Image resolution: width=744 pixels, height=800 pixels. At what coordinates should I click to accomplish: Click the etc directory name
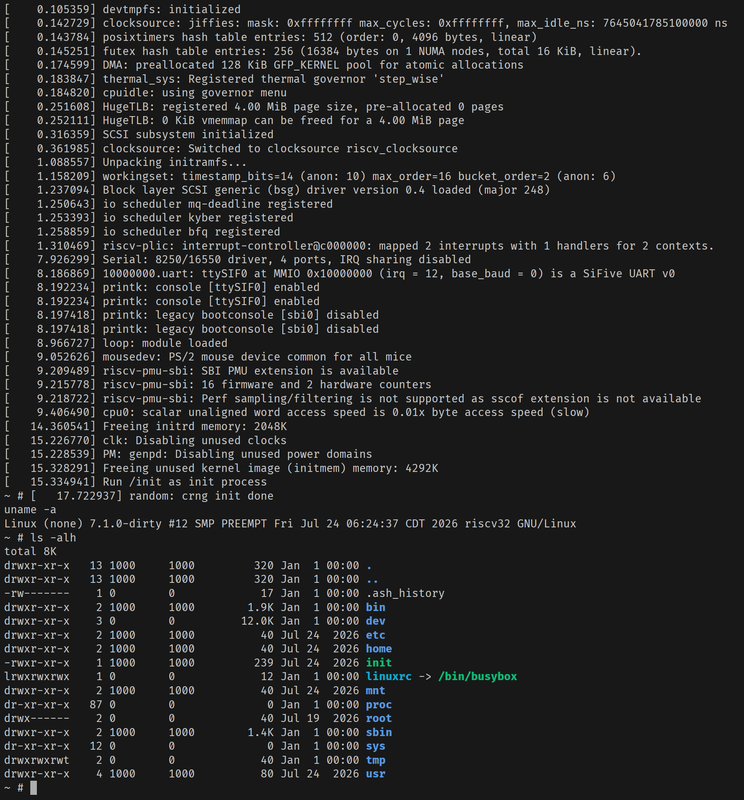pyautogui.click(x=376, y=635)
